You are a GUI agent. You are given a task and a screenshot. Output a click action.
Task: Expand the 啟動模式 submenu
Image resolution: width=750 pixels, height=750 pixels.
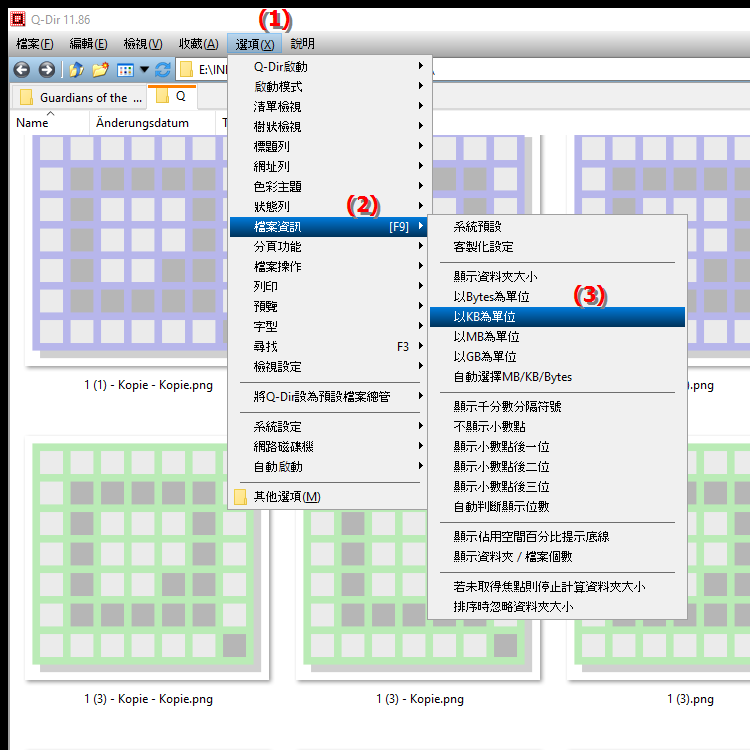(x=330, y=87)
